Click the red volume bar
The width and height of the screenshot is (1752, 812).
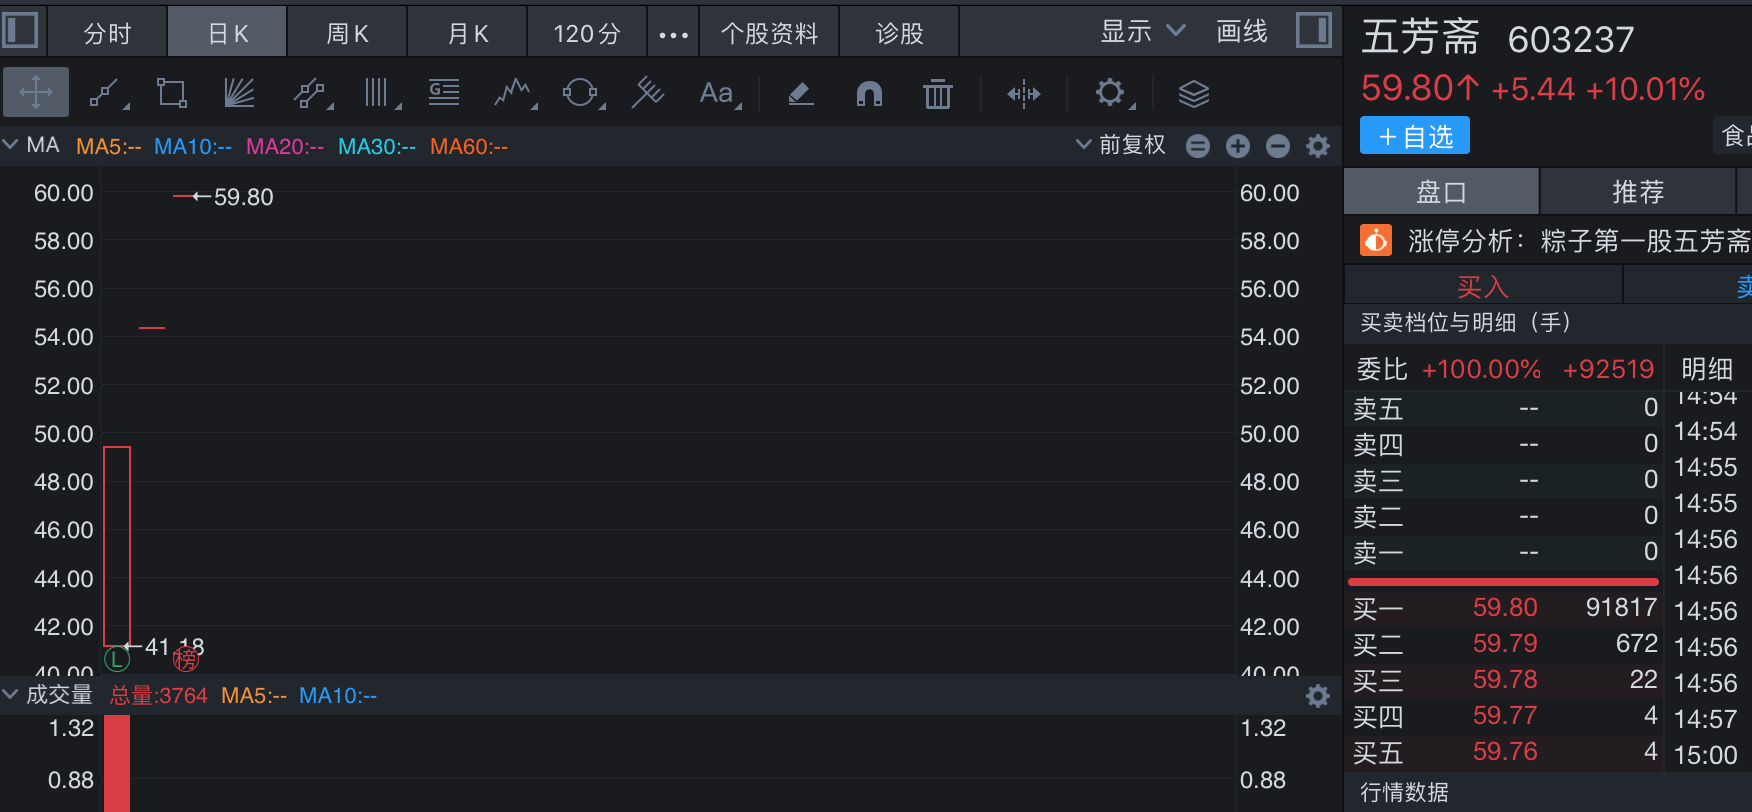117,764
